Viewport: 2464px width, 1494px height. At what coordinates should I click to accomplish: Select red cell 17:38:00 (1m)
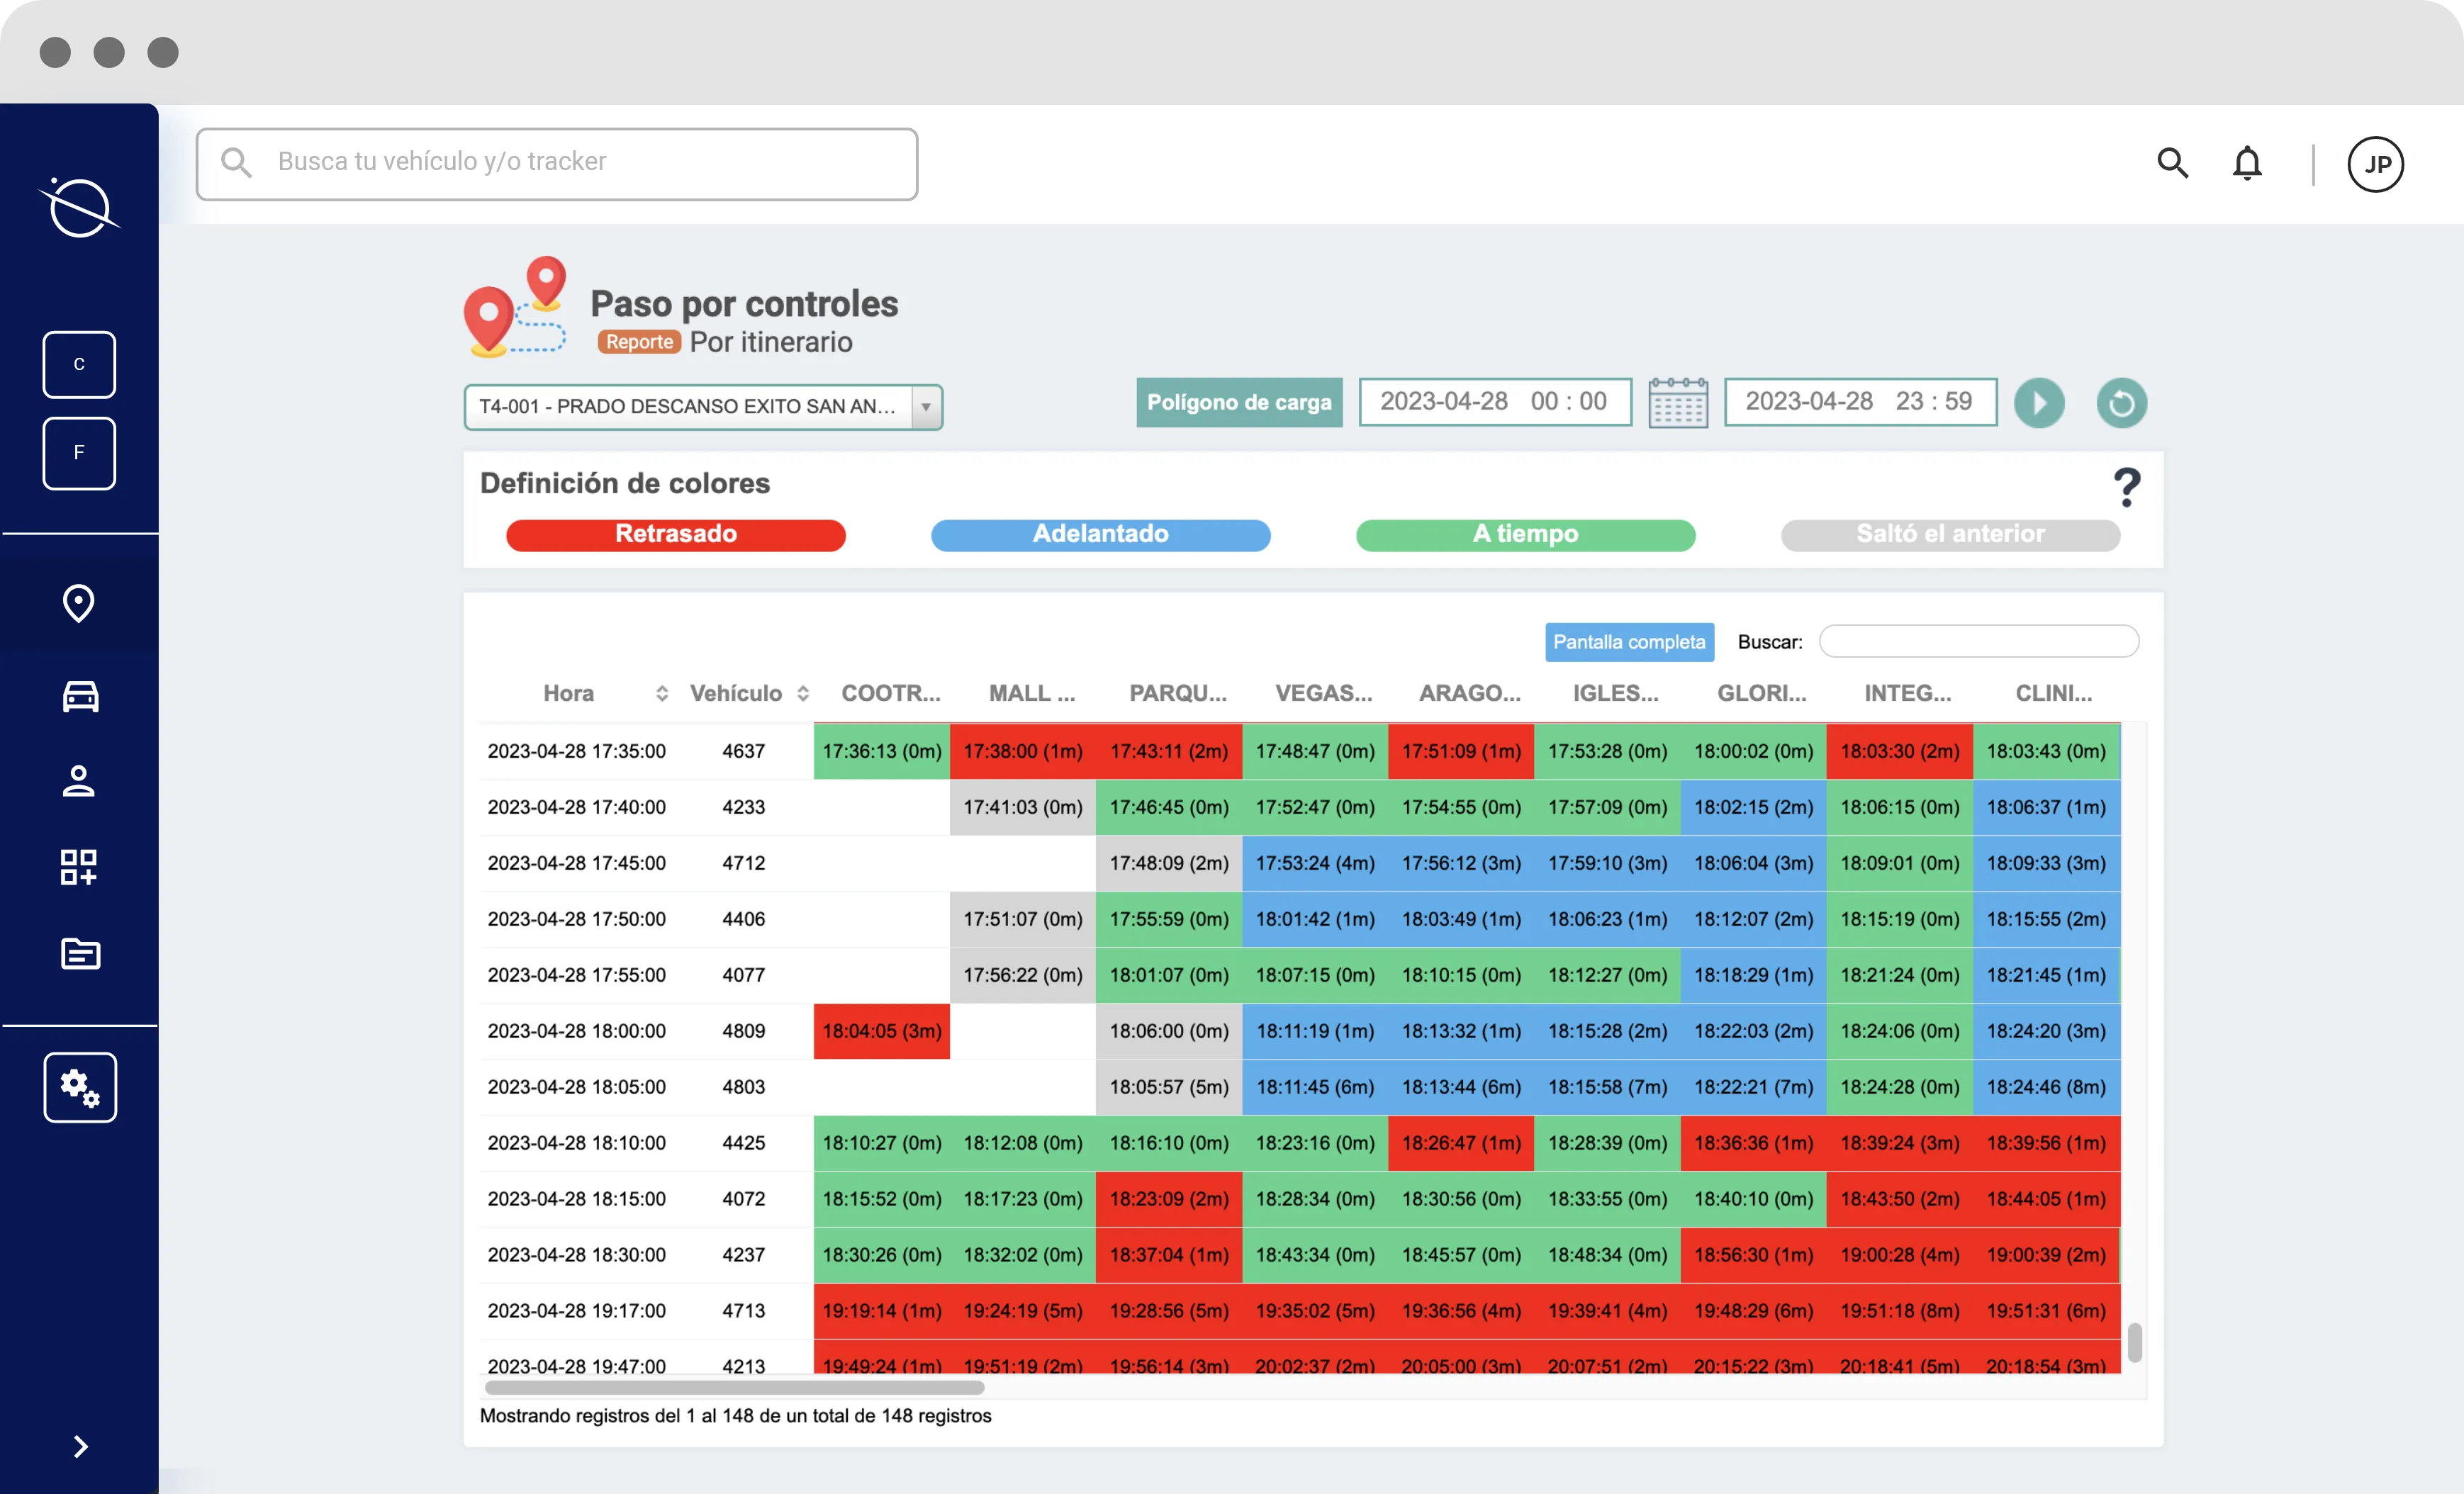click(x=1022, y=751)
